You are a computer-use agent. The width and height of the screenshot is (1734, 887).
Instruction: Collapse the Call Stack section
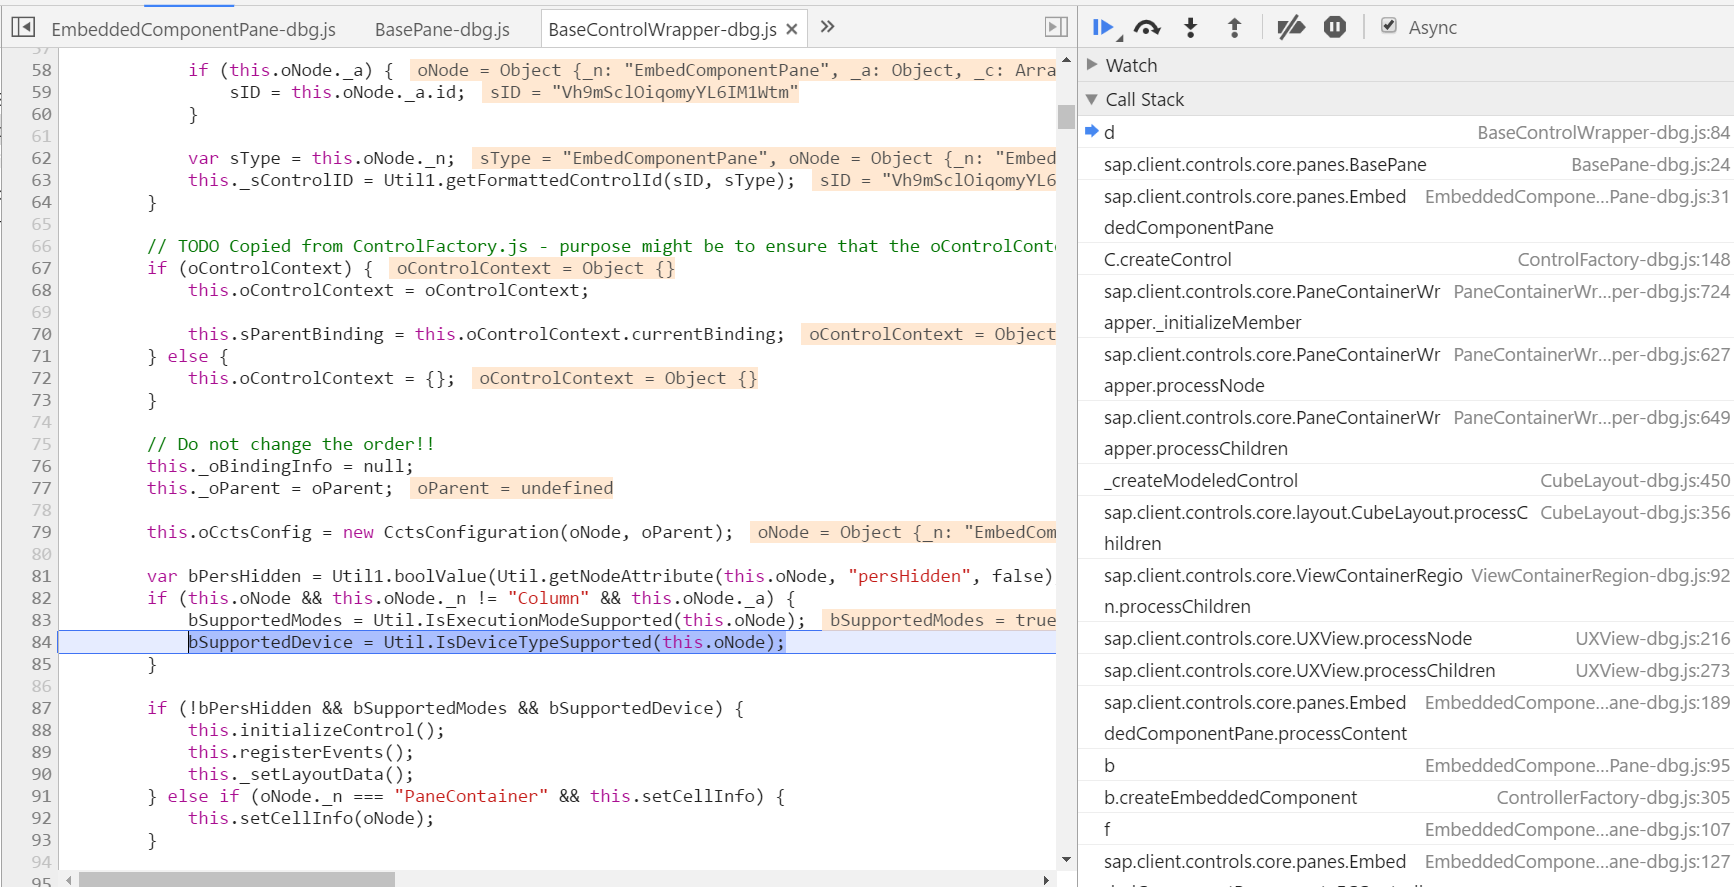coord(1092,99)
